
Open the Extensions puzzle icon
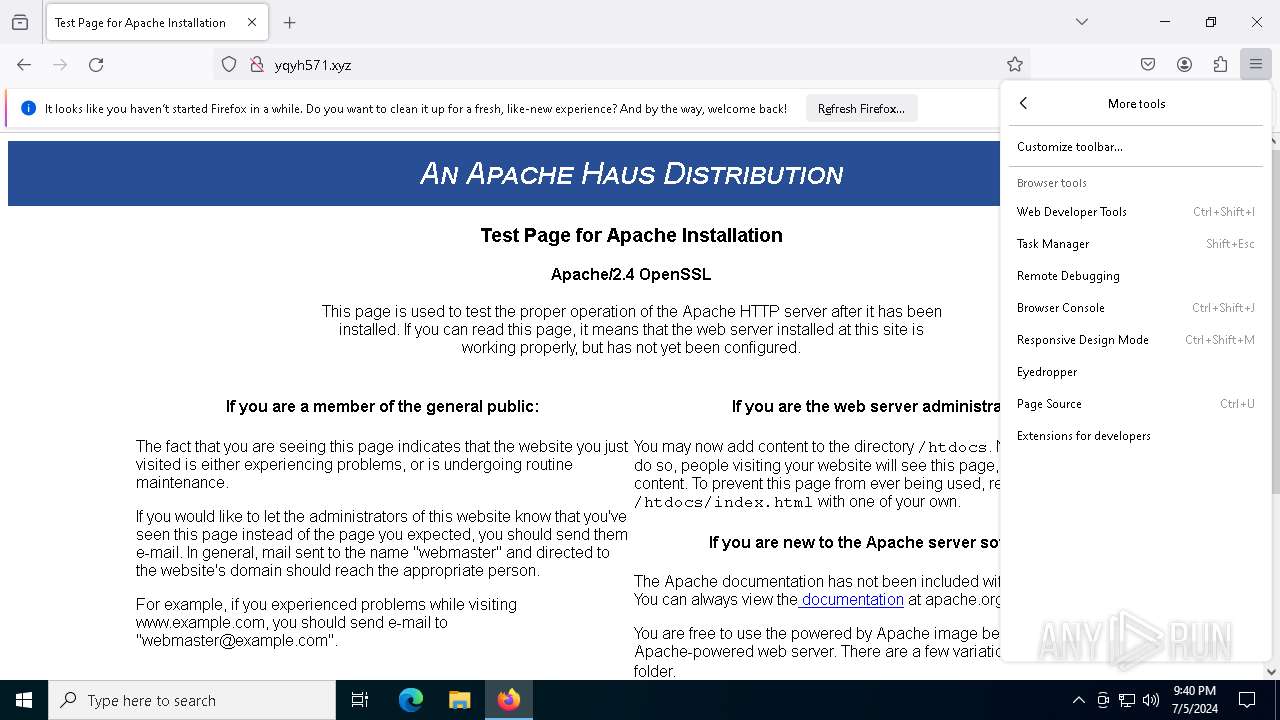click(x=1220, y=64)
